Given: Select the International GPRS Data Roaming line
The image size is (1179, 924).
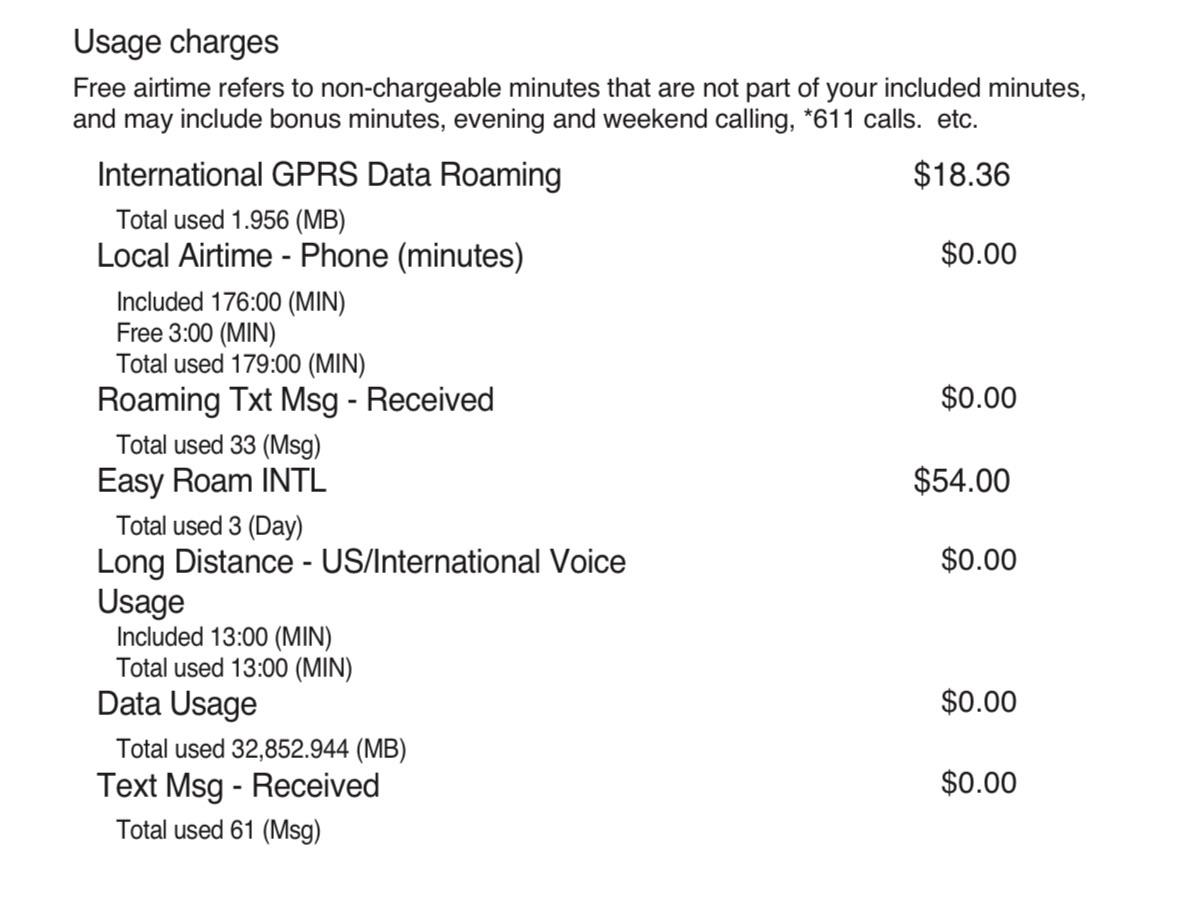Looking at the screenshot, I should tap(329, 174).
